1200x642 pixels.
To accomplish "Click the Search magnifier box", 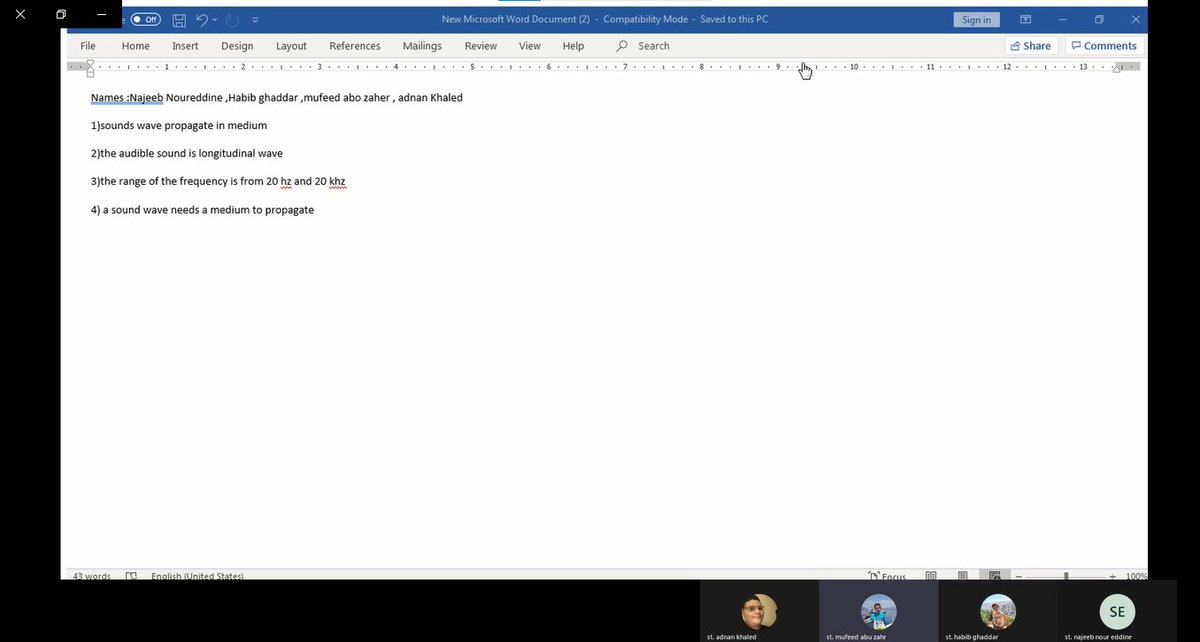I will tap(644, 46).
